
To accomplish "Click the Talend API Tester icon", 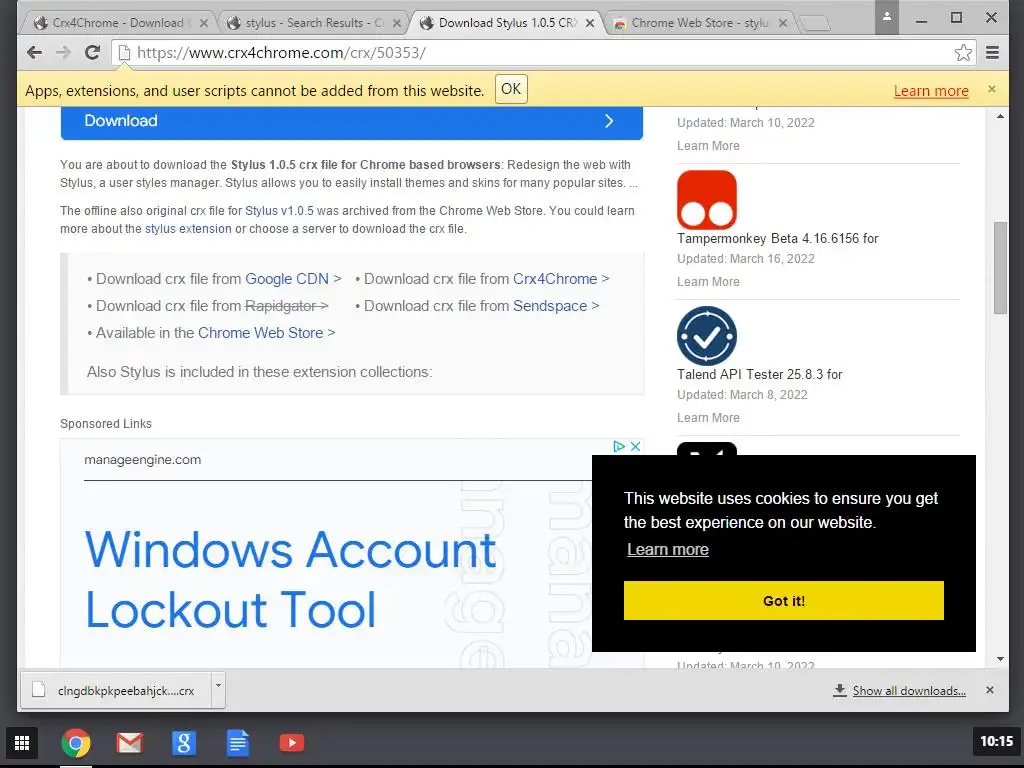I will tap(707, 336).
